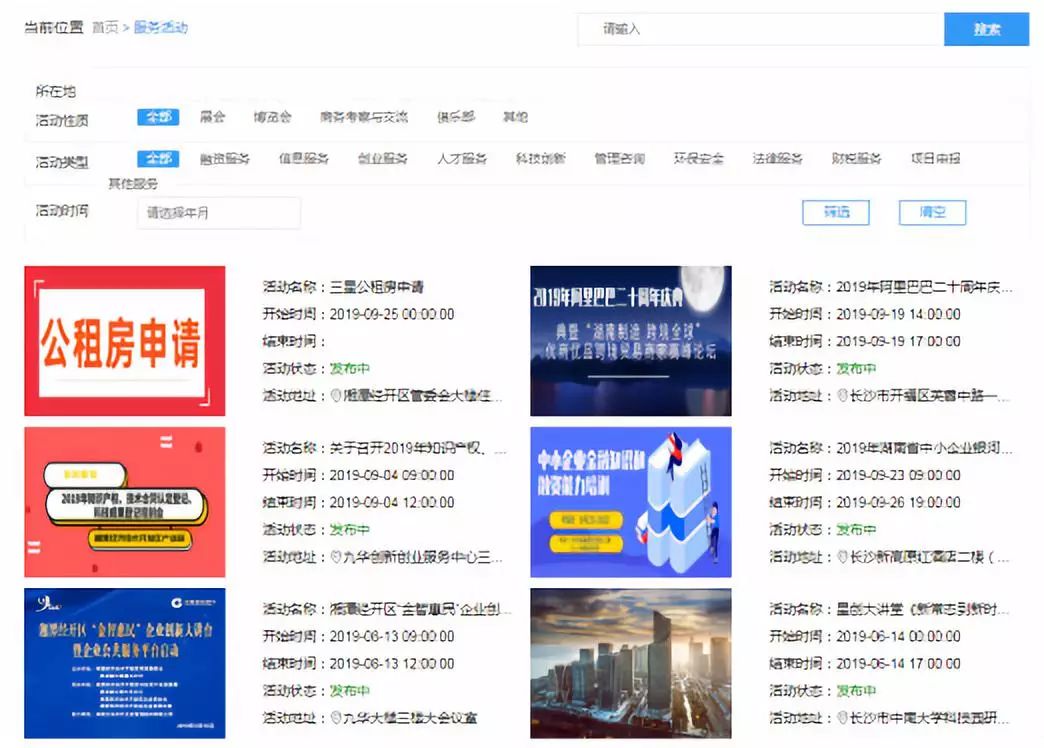Click location pin beside 九华大厦三楼大会议室 address
Screen dimensions: 1044x748
337,717
